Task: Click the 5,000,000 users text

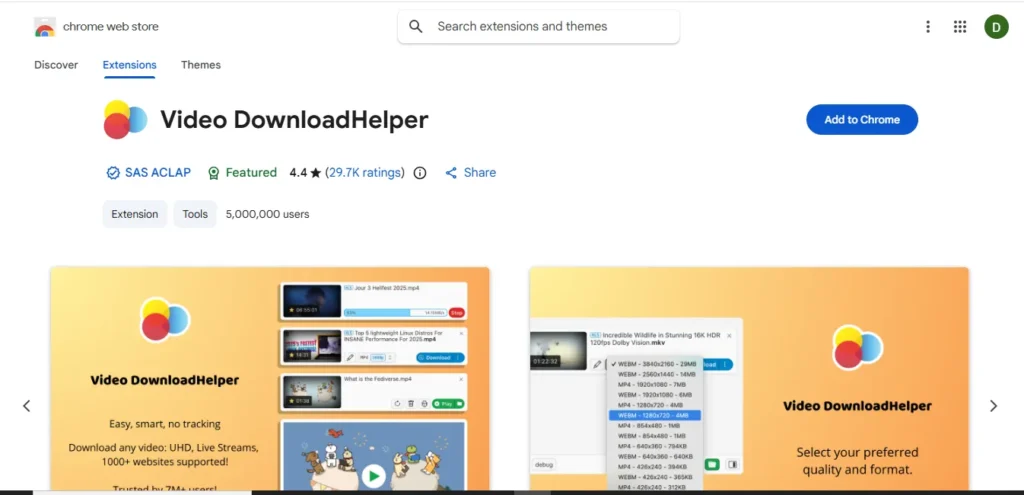Action: click(x=268, y=214)
